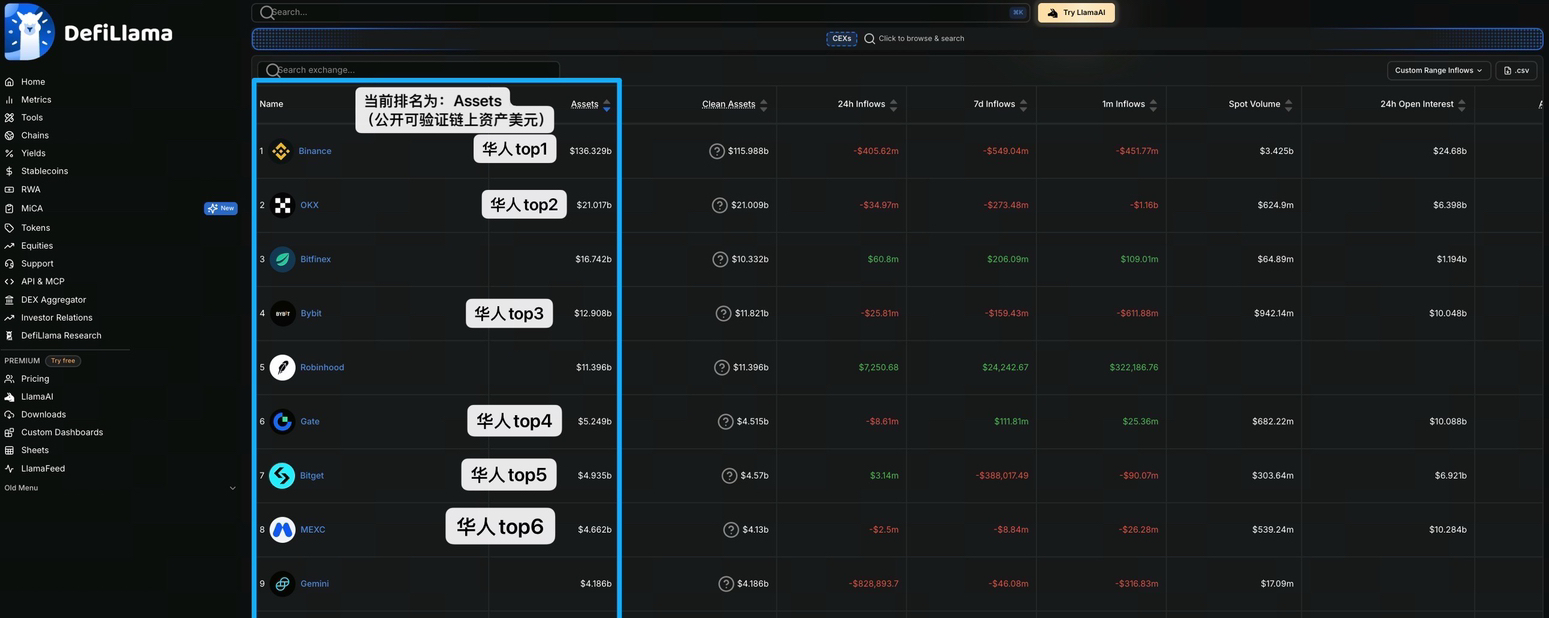1549x618 pixels.
Task: Open the Gate exchange link
Action: 310,421
